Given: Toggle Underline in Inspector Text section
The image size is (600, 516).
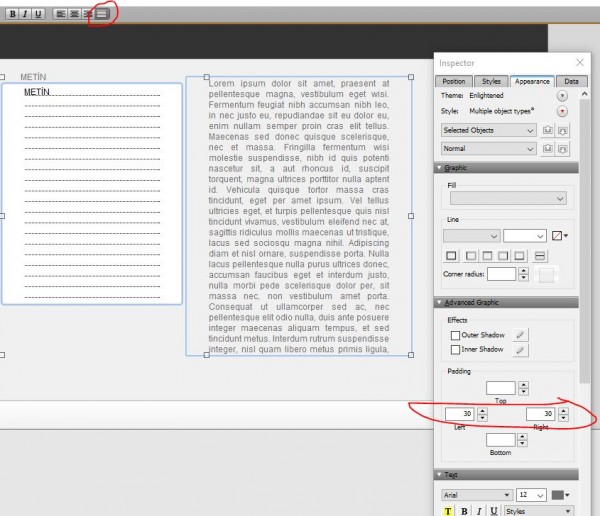Looking at the screenshot, I should (494, 511).
